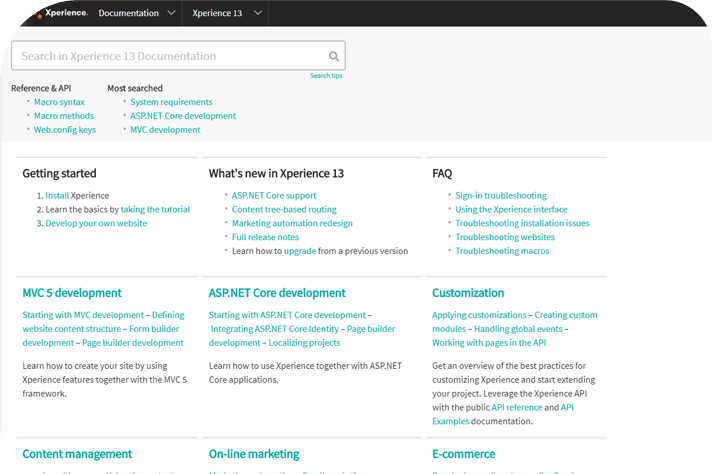Open Starting with ASP.NET Core development link

287,315
